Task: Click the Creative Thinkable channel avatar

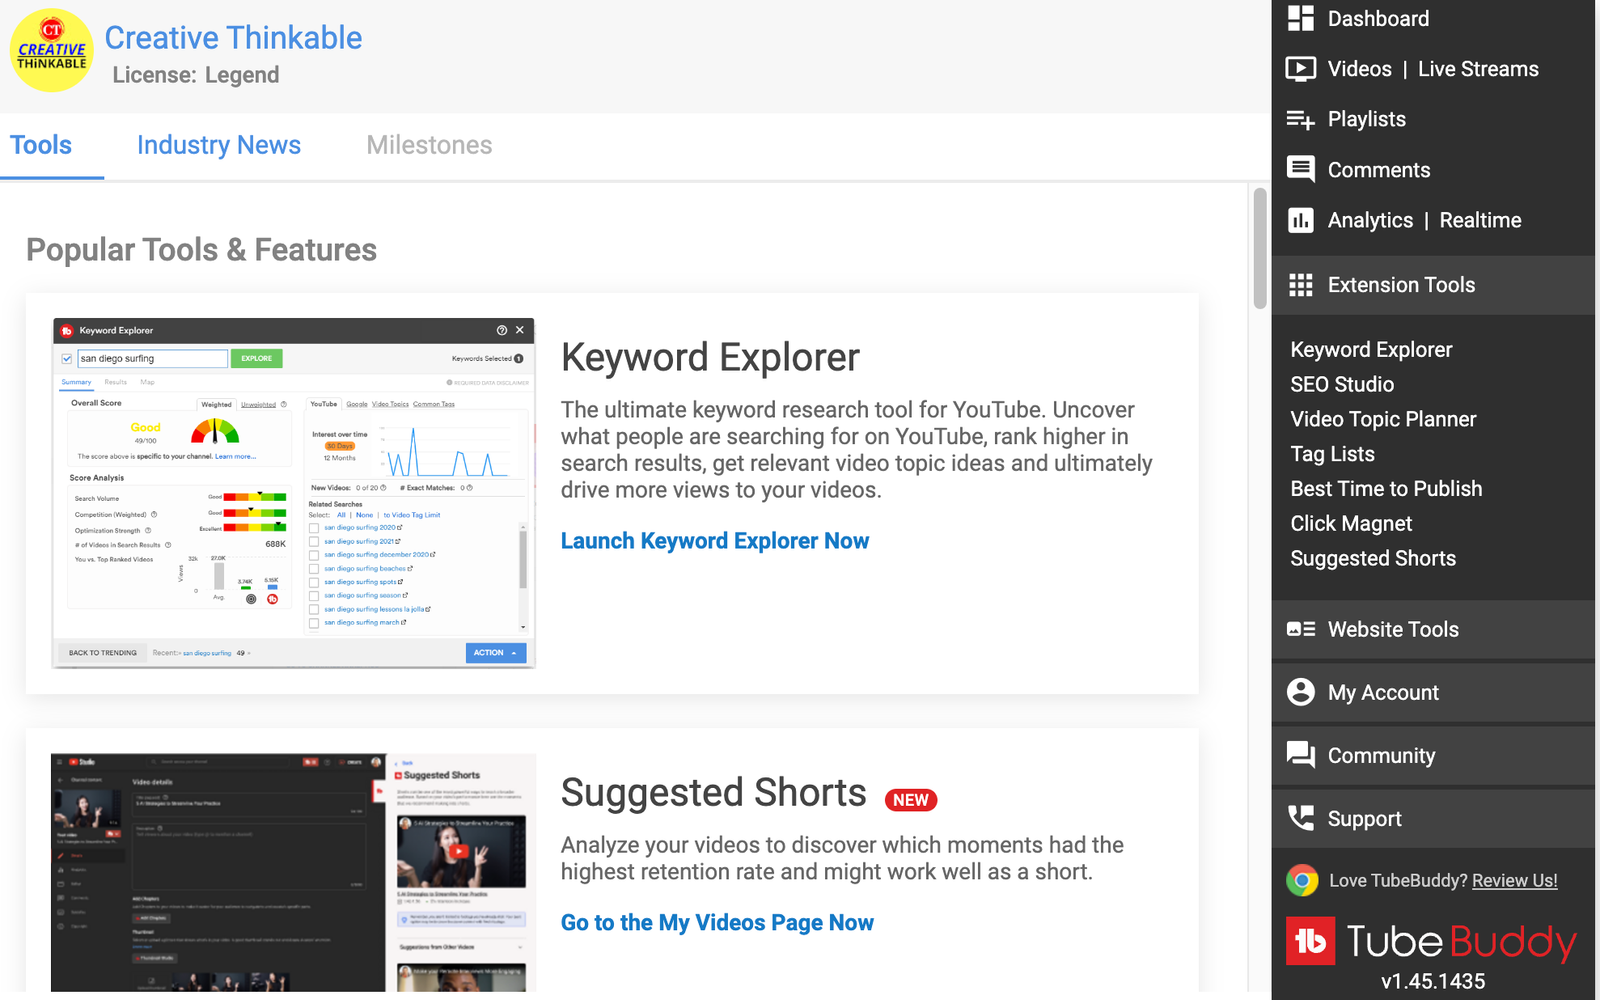Action: pyautogui.click(x=52, y=50)
